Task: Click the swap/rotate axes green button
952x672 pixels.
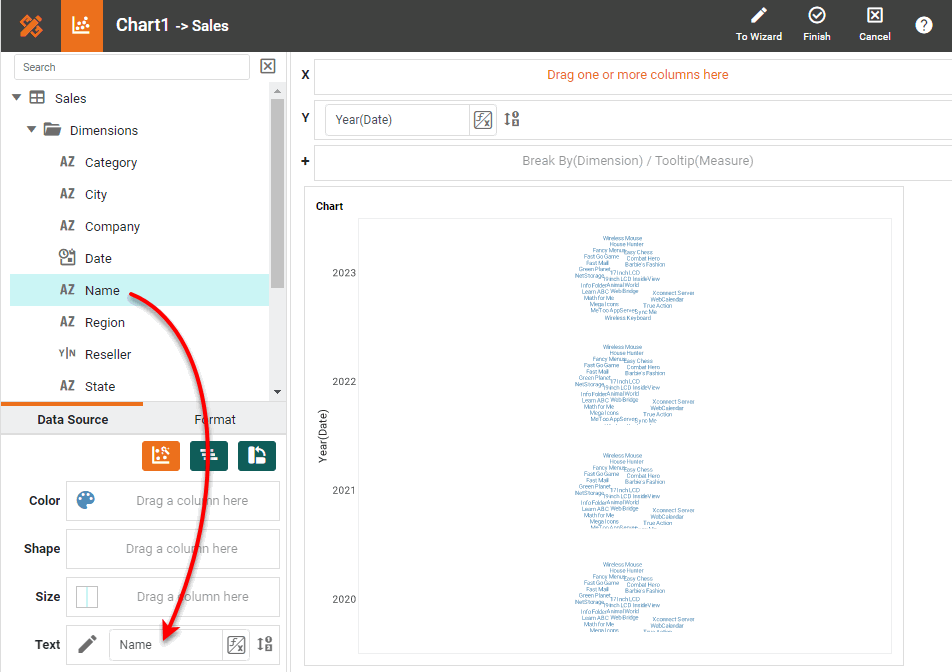Action: [257, 456]
